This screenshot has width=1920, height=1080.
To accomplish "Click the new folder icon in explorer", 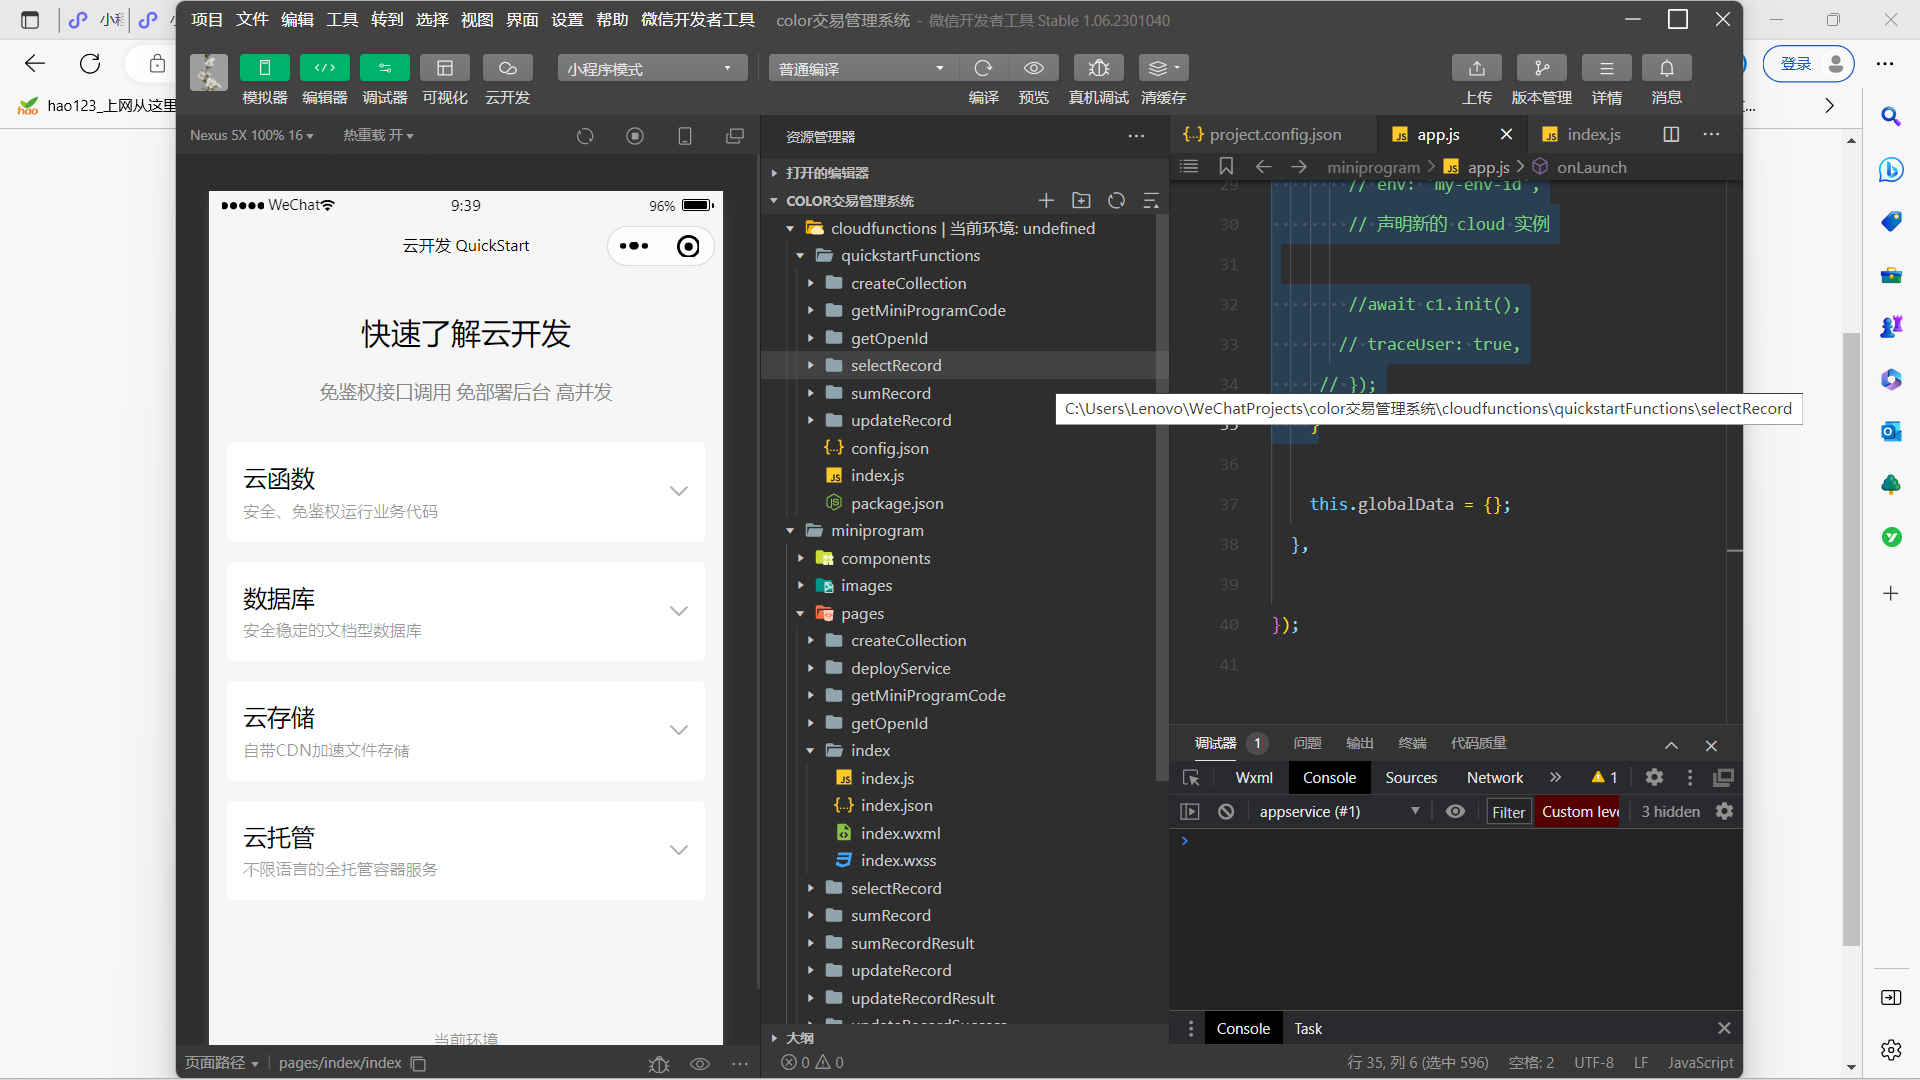I will pyautogui.click(x=1081, y=201).
